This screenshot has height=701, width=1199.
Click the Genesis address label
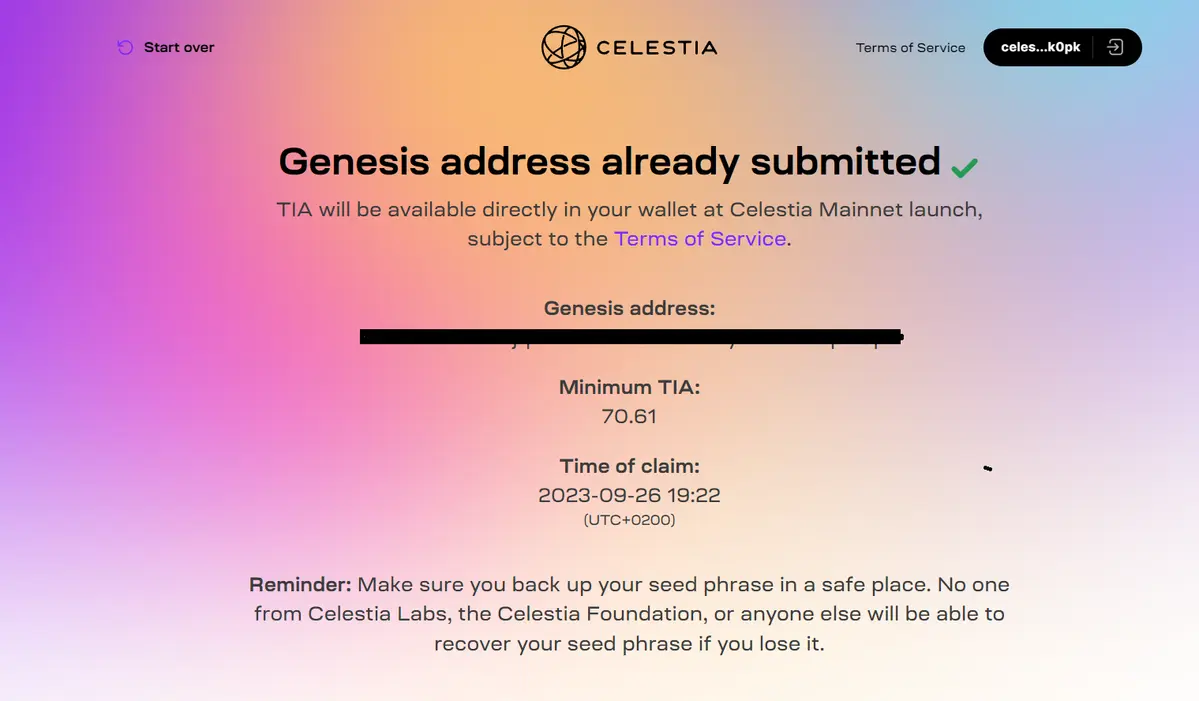[x=629, y=308]
